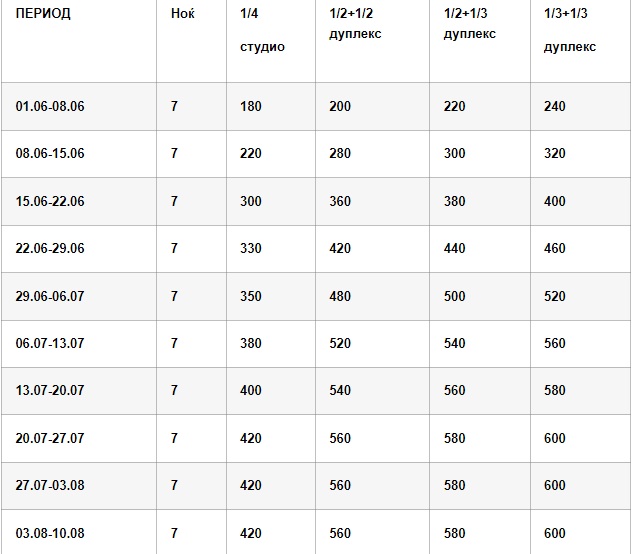Click the 1/4 студио column header
Image resolution: width=632 pixels, height=554 pixels.
pos(262,31)
